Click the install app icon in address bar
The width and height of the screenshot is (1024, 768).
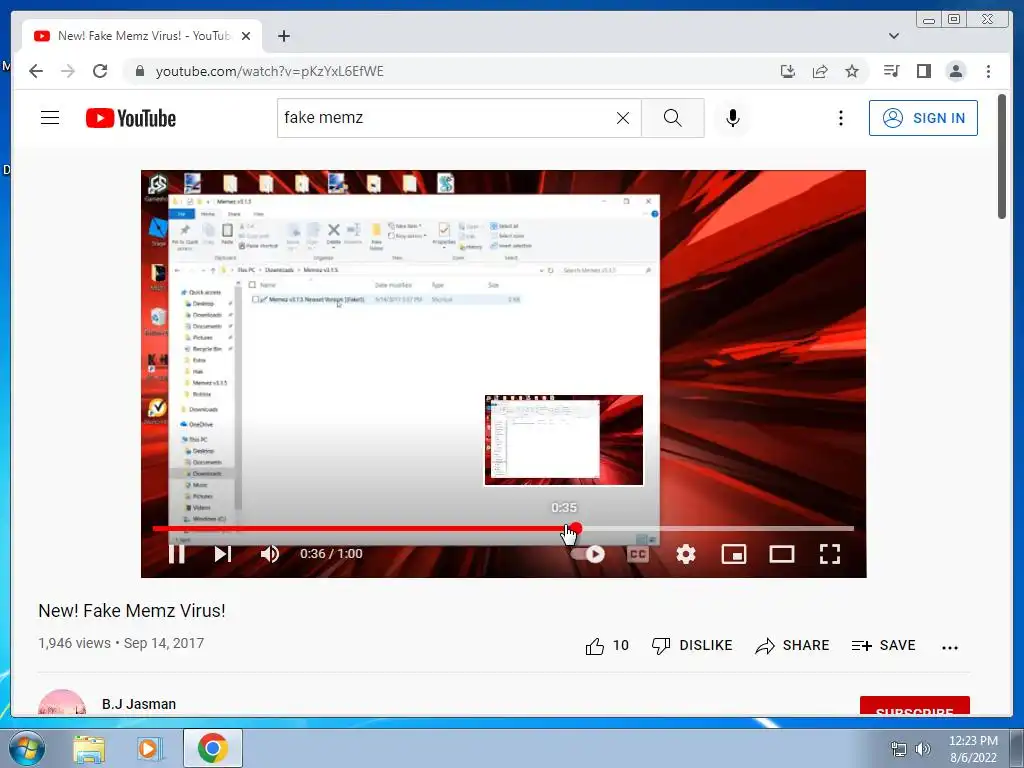tap(788, 71)
